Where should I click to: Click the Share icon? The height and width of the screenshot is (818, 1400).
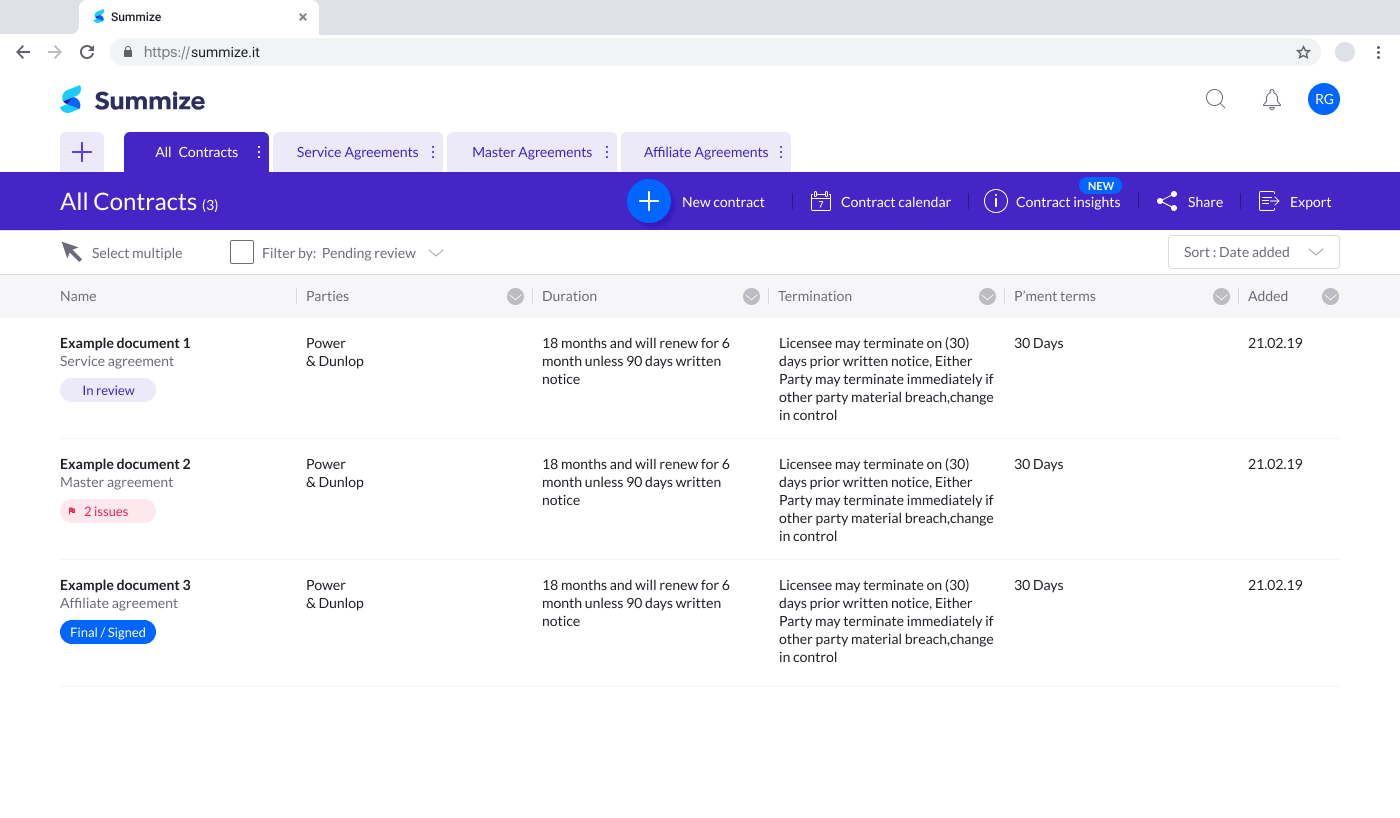point(1167,201)
